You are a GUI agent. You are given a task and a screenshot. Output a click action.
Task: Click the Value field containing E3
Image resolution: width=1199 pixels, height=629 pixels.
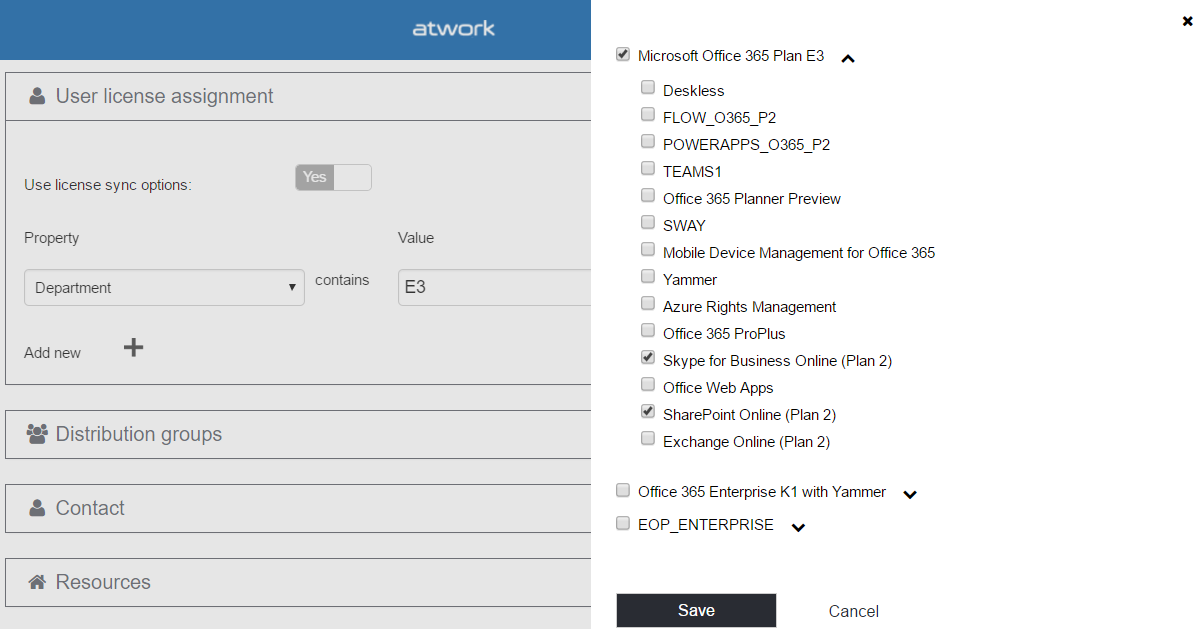(x=494, y=287)
